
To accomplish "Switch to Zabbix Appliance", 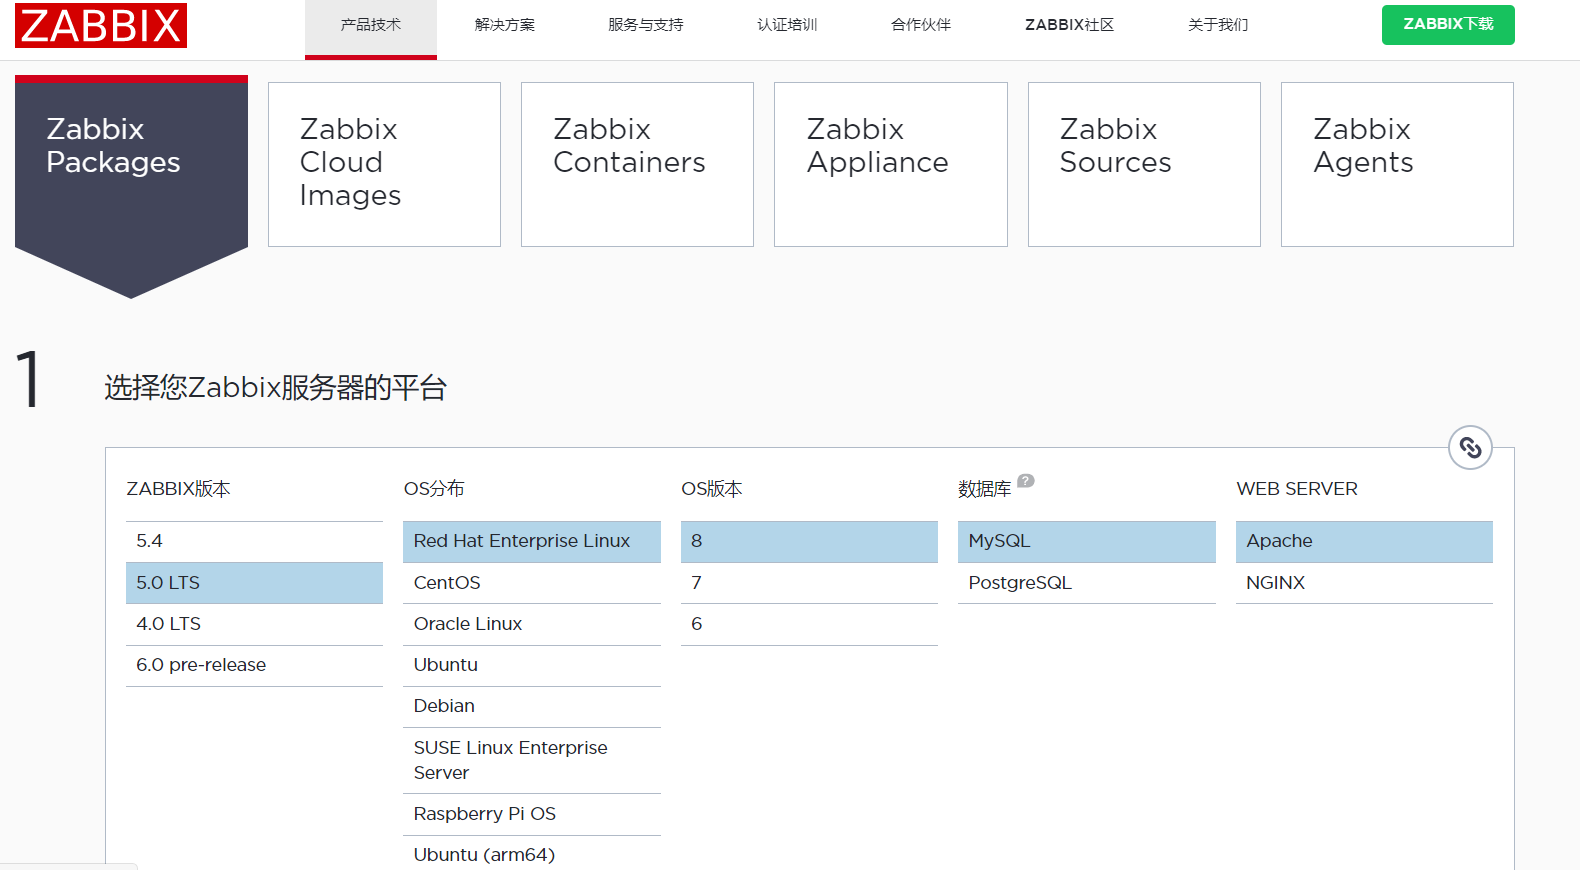I will pos(890,164).
